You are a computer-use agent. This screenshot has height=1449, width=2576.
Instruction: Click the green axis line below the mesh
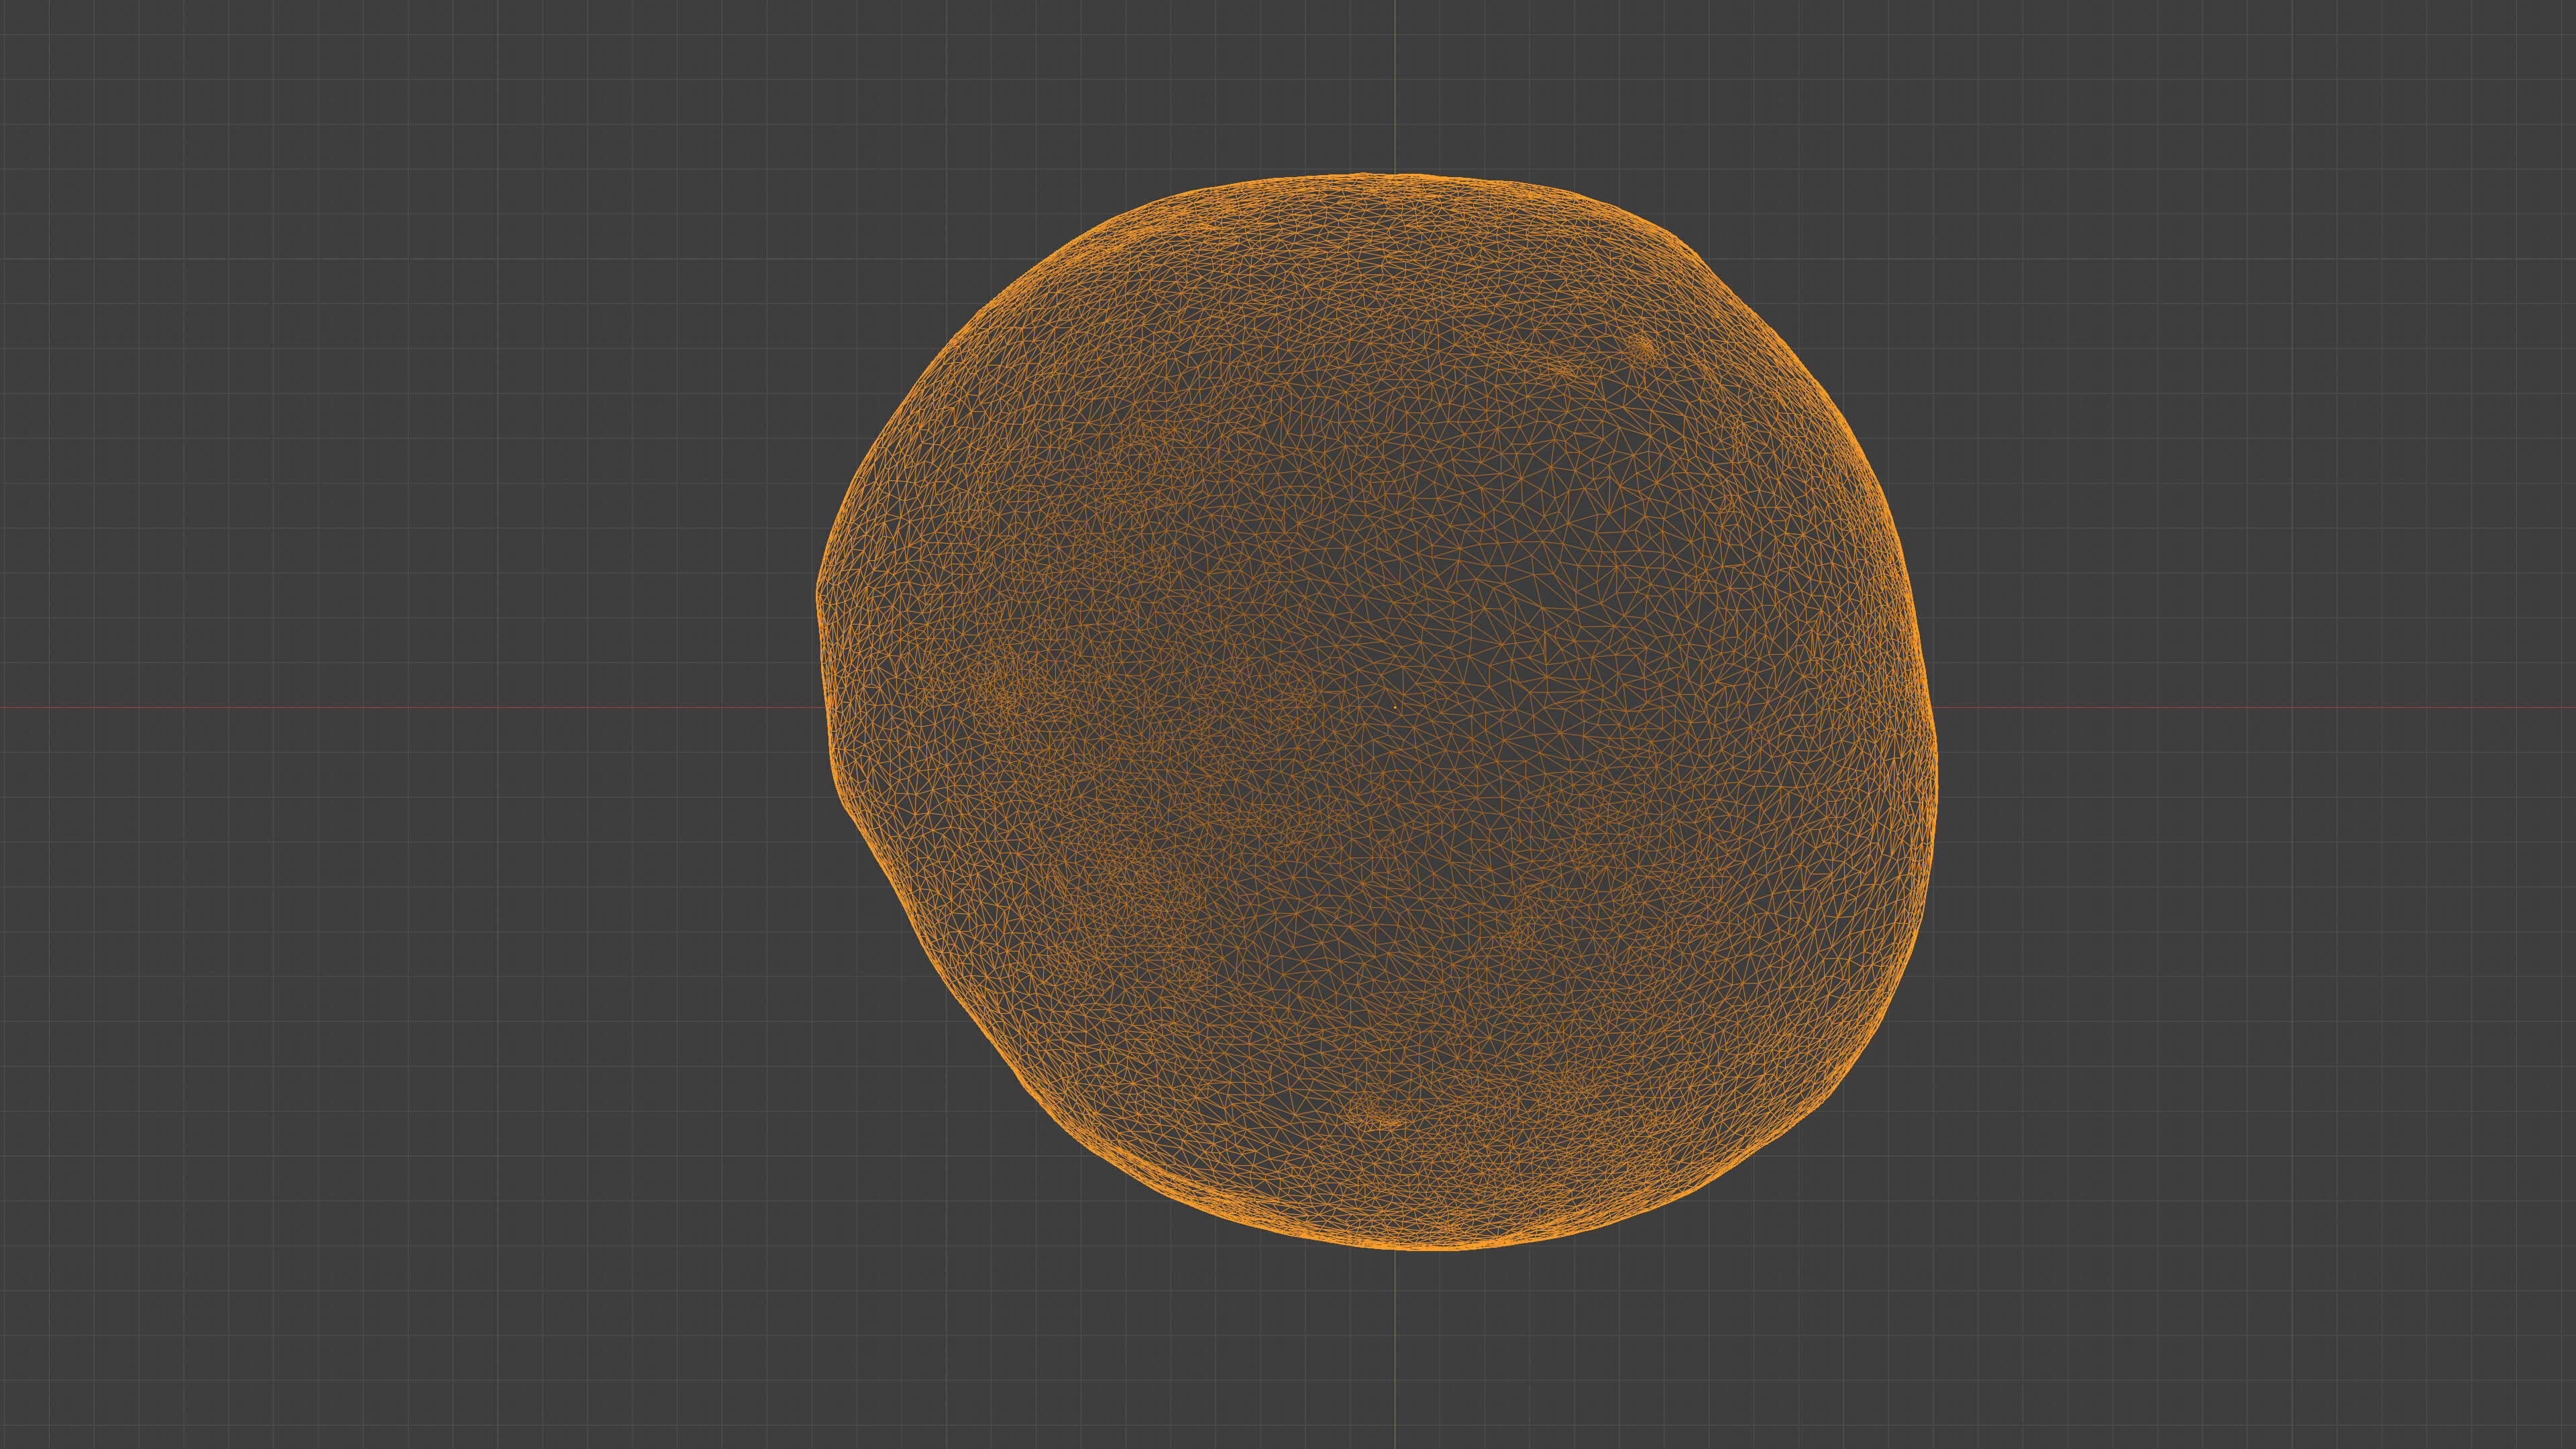pyautogui.click(x=1395, y=1350)
